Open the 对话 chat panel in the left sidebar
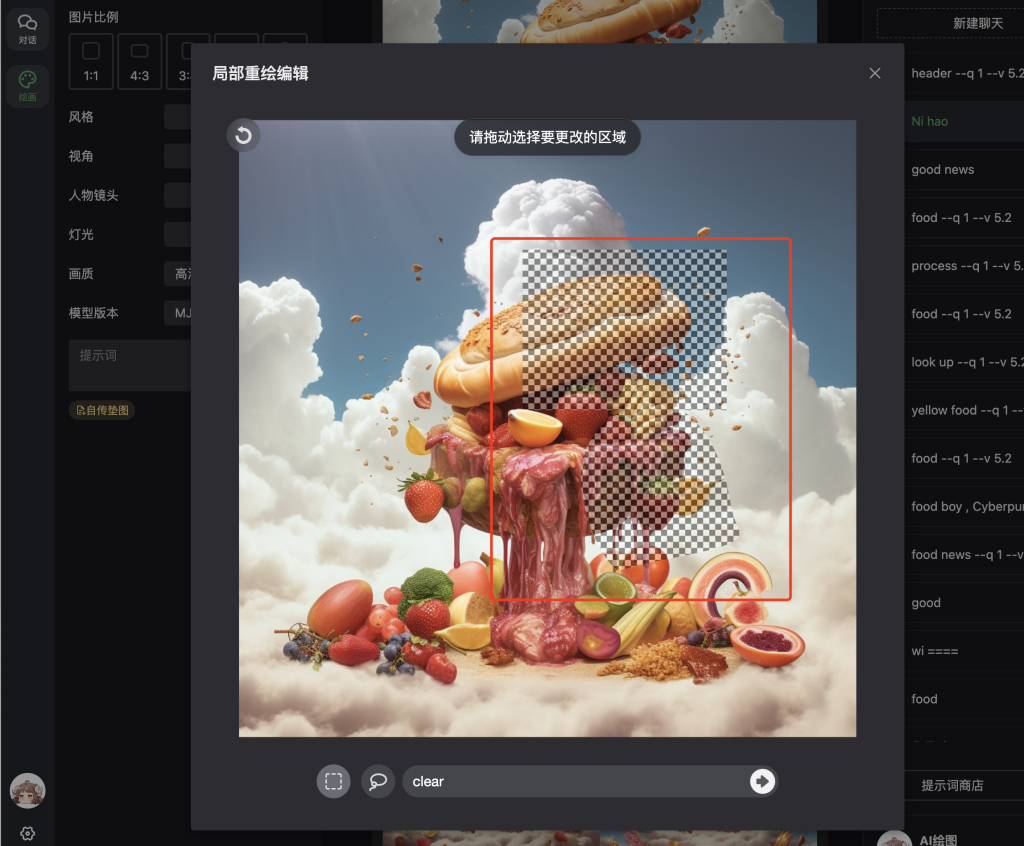This screenshot has width=1024, height=846. [x=27, y=28]
